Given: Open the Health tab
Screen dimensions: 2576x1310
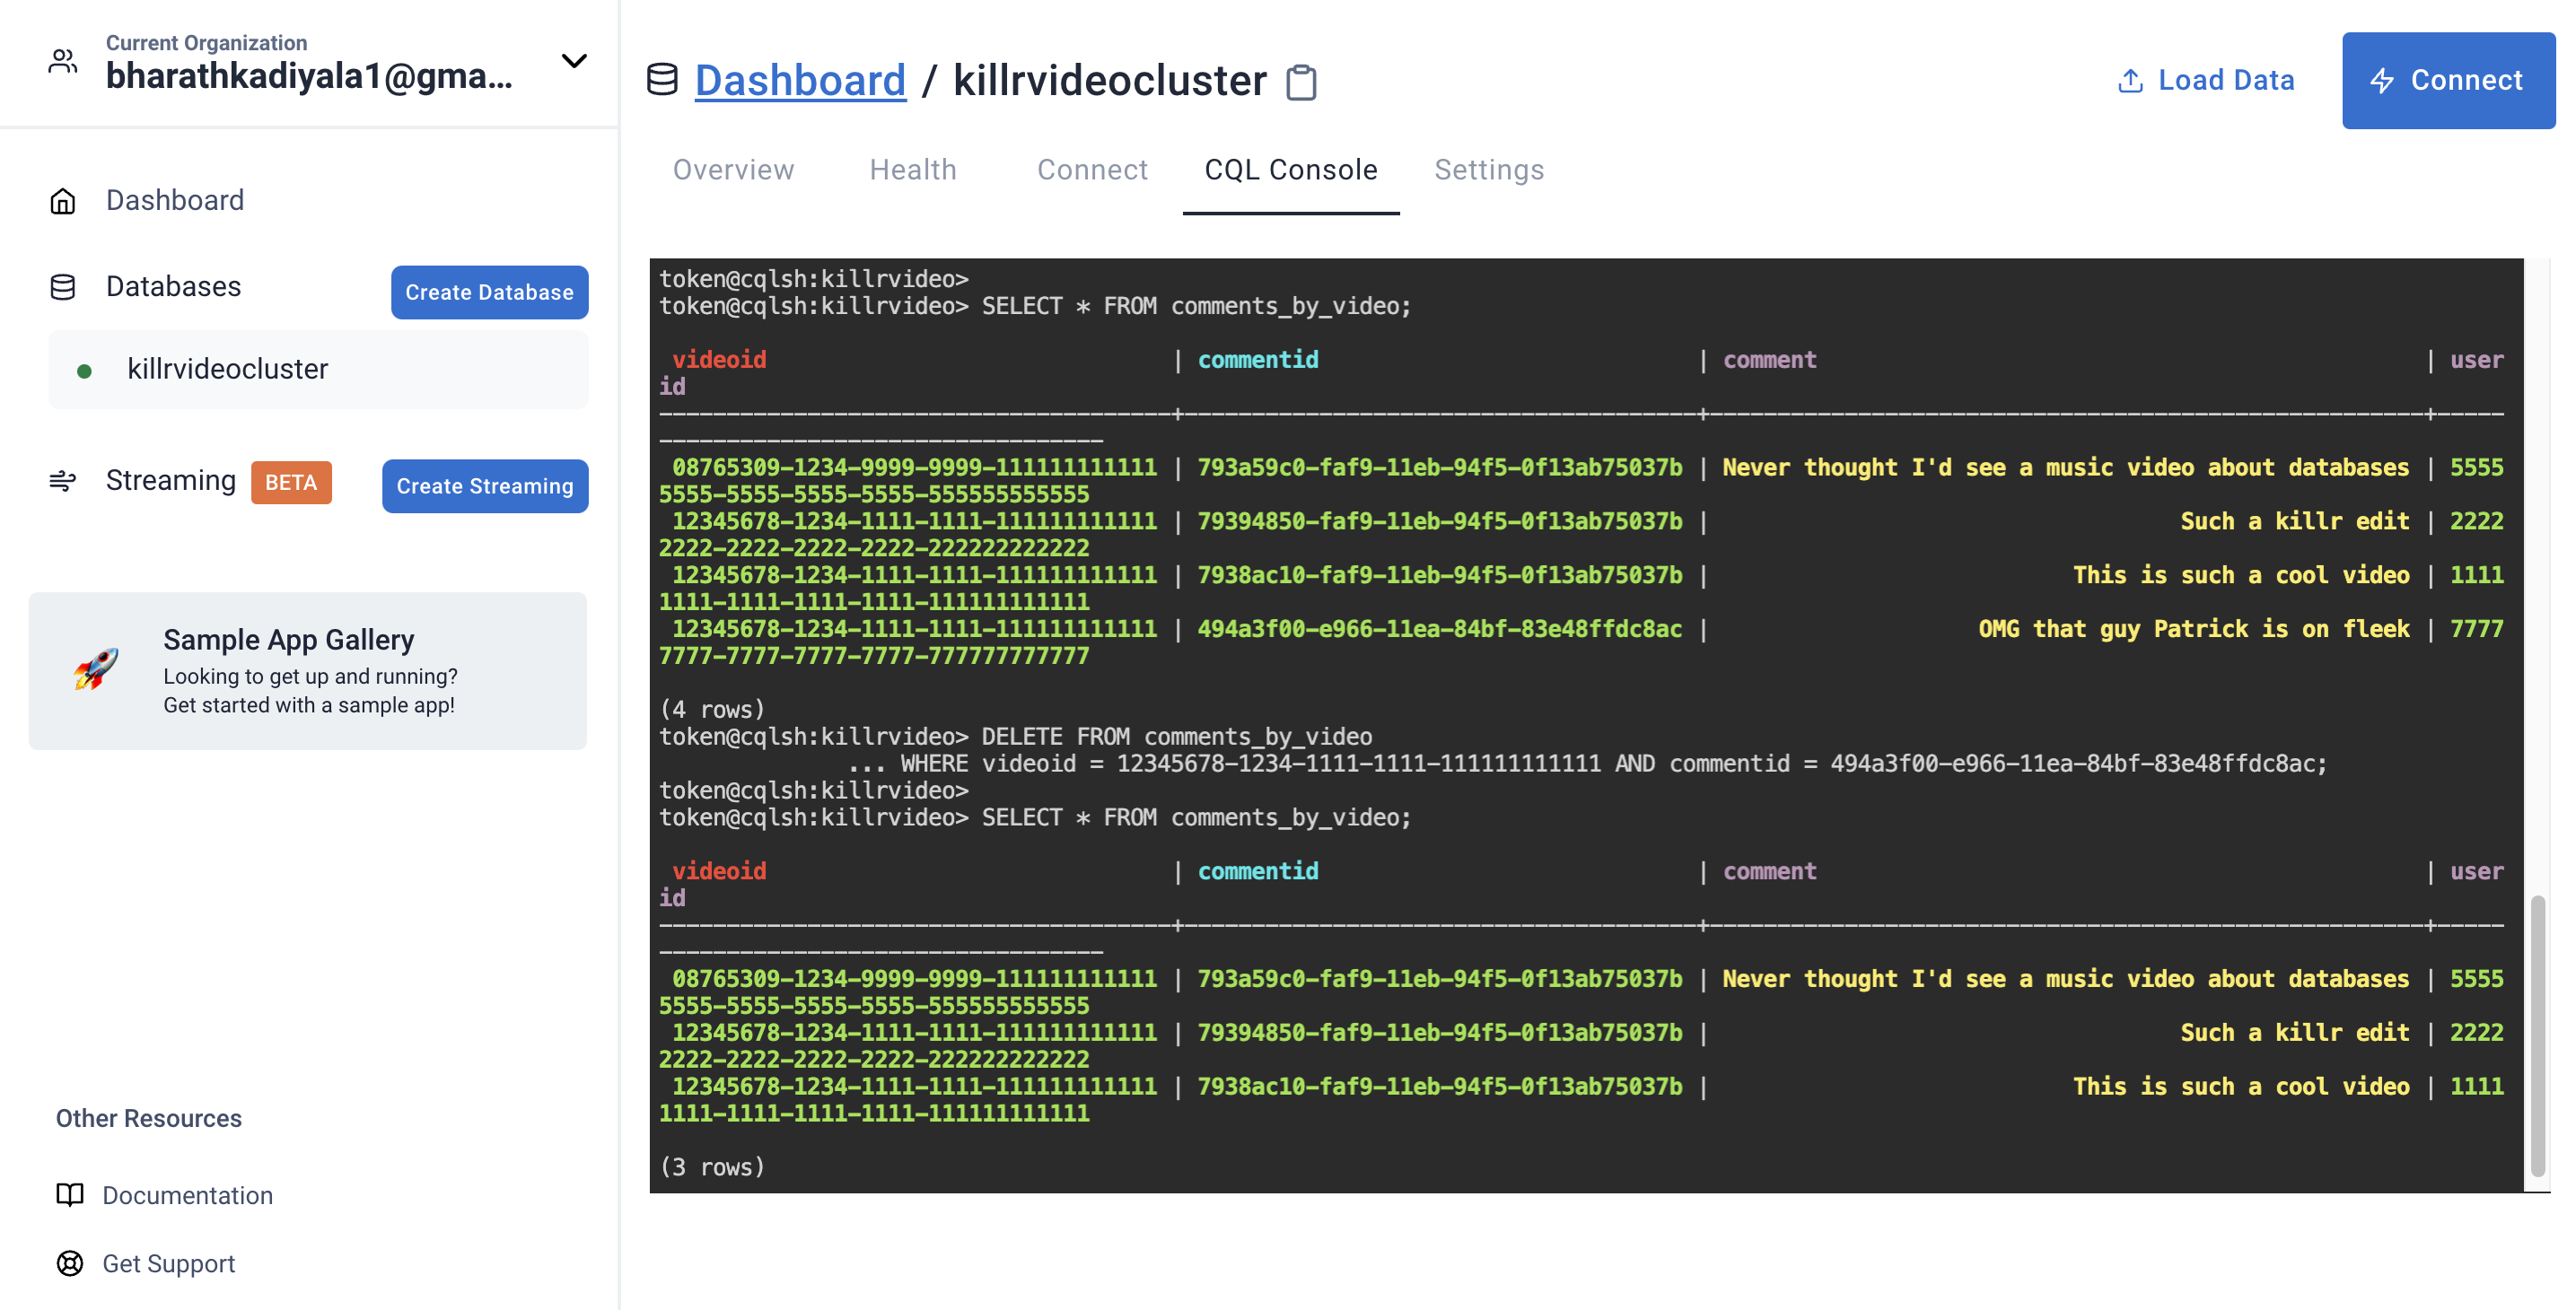Looking at the screenshot, I should [912, 170].
